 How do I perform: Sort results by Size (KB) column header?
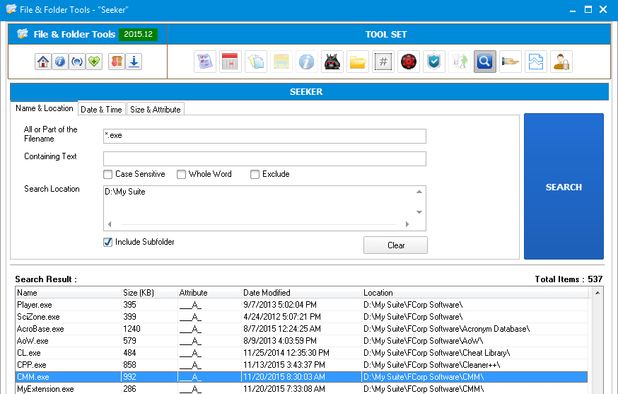(x=149, y=293)
